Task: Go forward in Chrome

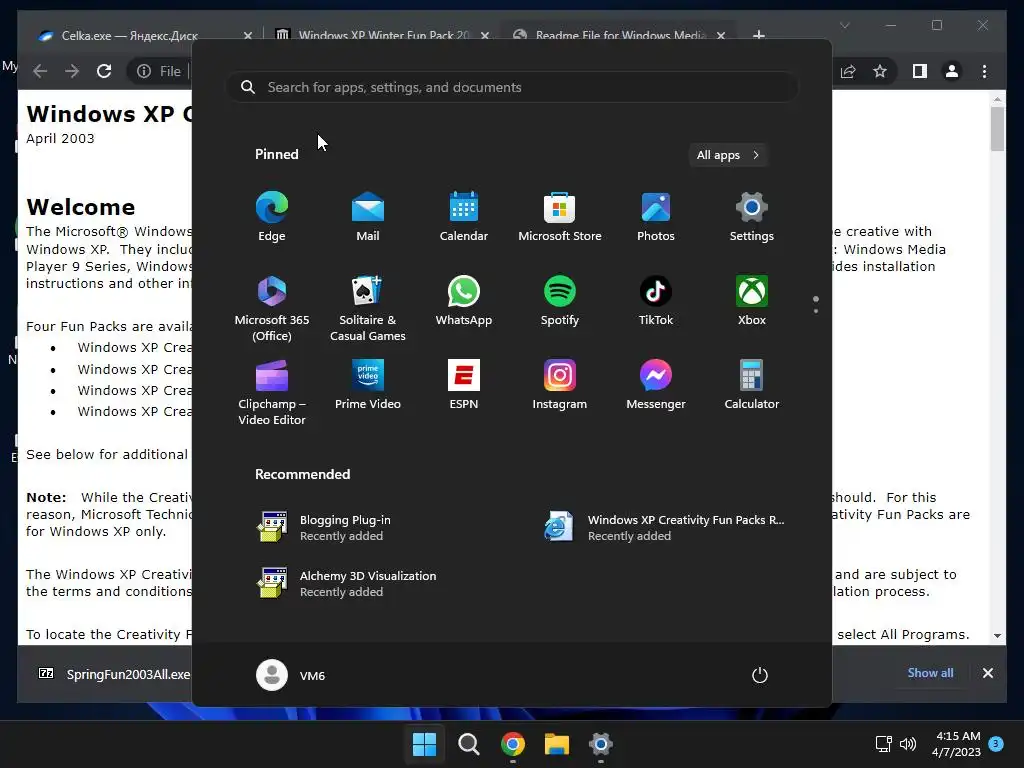Action: click(72, 71)
